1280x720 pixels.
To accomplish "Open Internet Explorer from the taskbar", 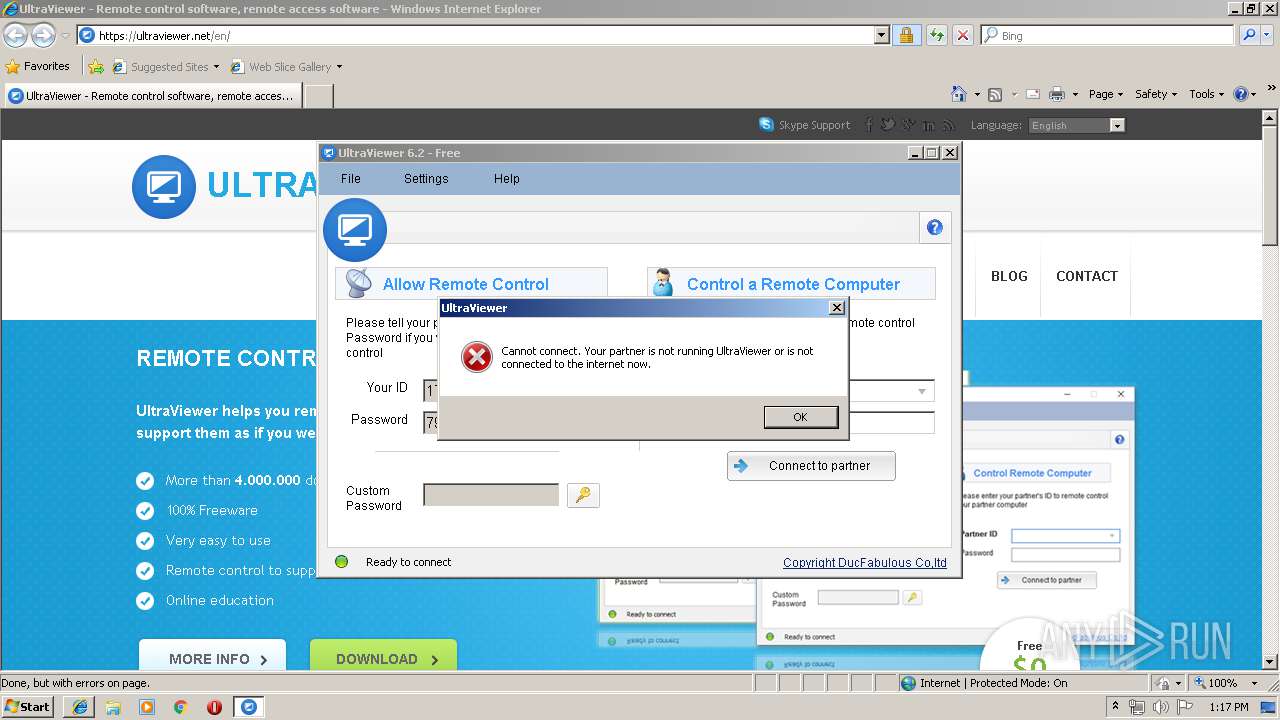I will click(79, 707).
